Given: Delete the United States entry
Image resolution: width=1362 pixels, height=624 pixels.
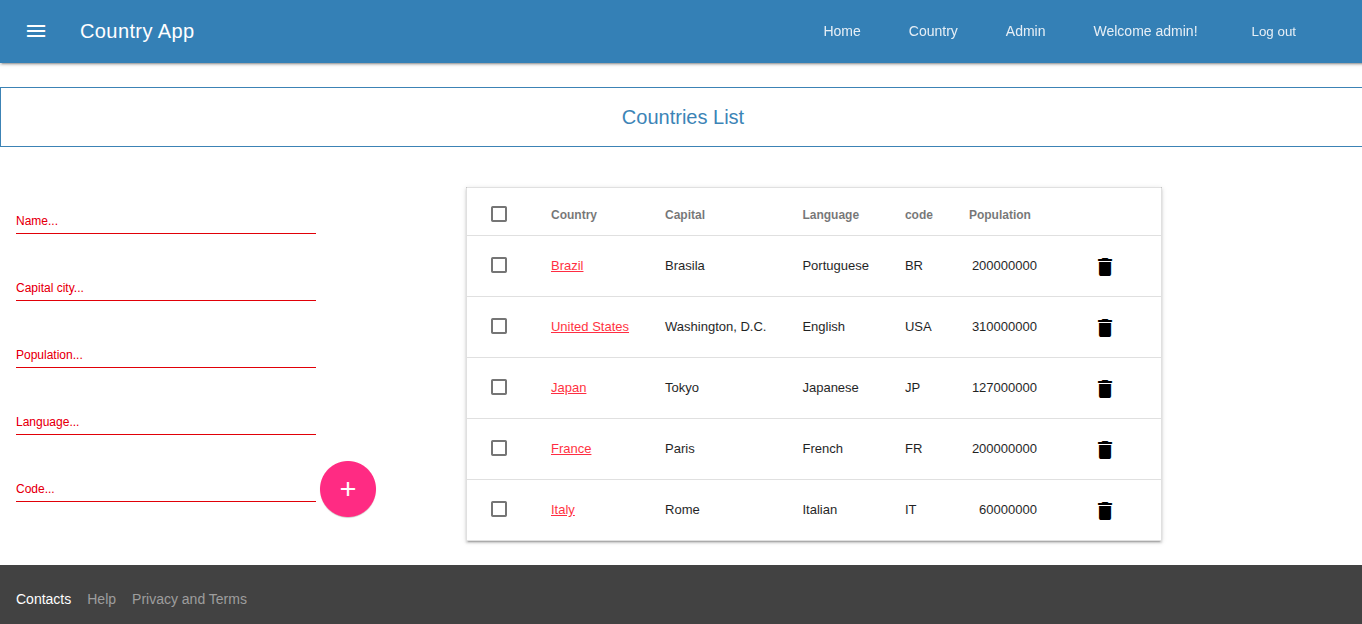Looking at the screenshot, I should 1104,328.
